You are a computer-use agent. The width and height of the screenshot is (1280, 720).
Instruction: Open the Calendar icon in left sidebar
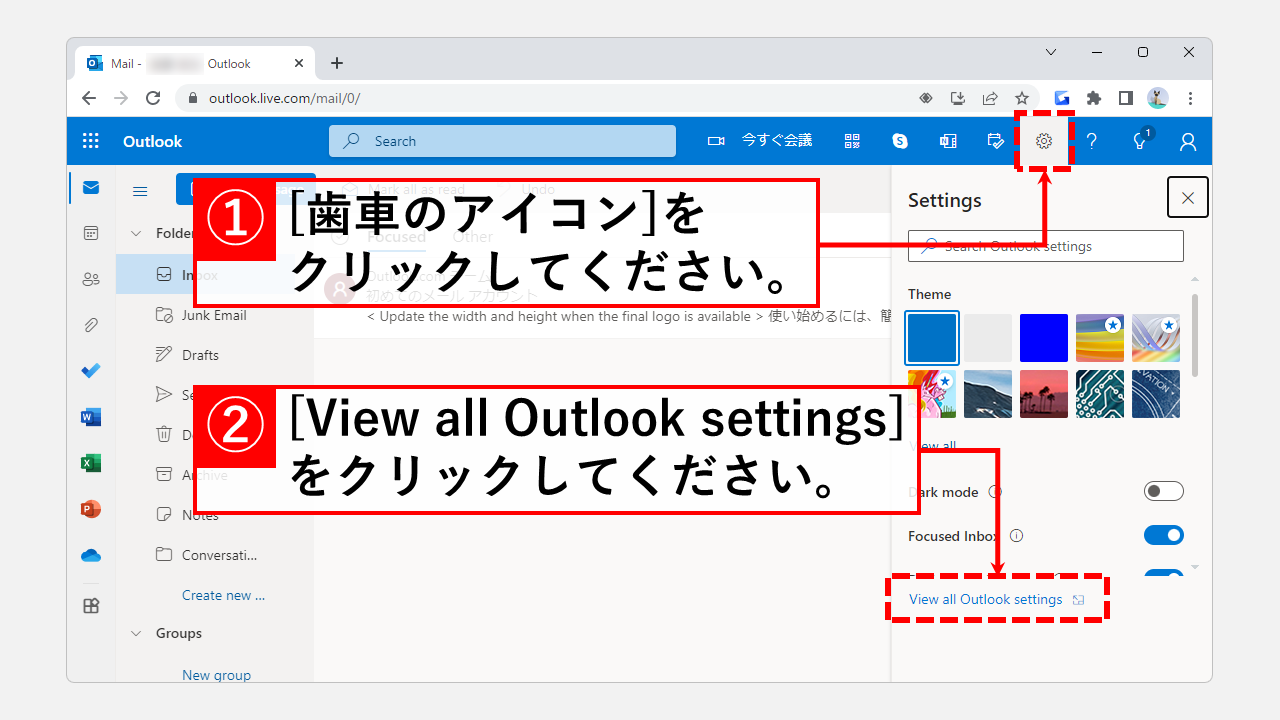click(x=91, y=232)
